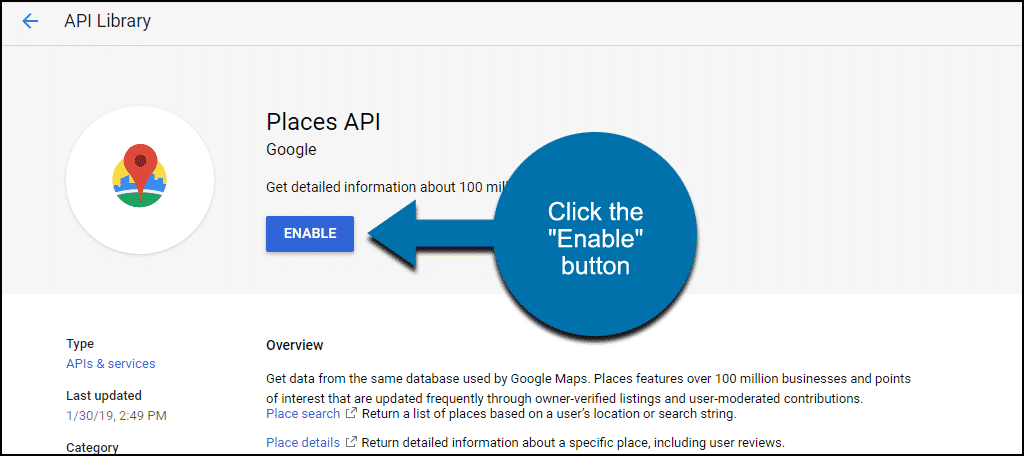Click the blue ENABLE button

[310, 233]
